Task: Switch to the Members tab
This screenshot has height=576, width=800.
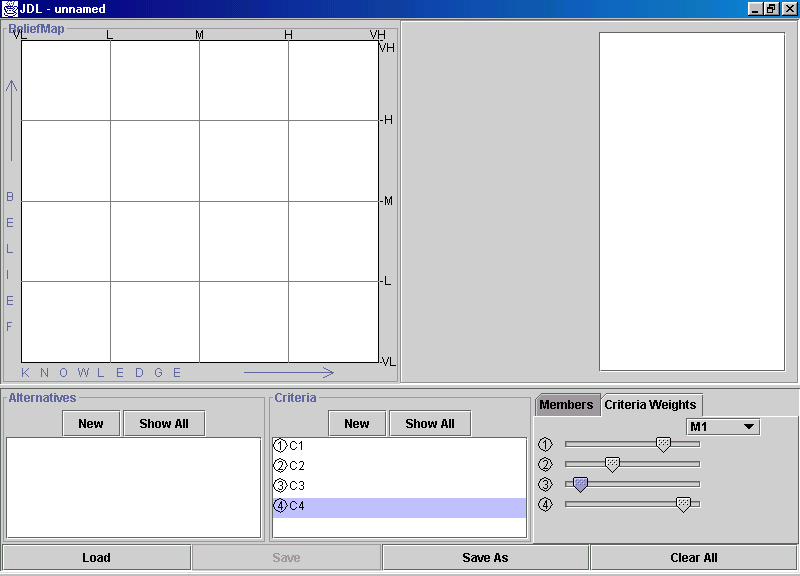Action: click(566, 405)
